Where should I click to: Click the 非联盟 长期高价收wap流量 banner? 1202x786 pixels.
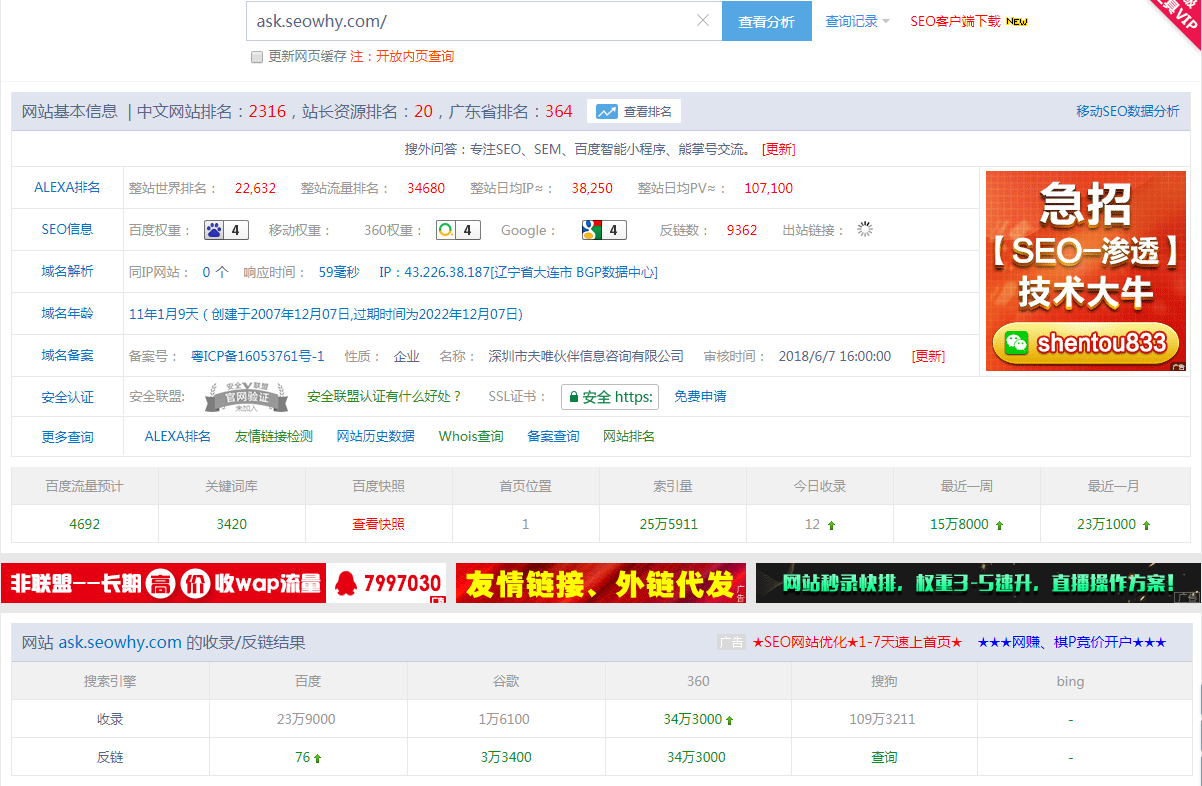(224, 583)
